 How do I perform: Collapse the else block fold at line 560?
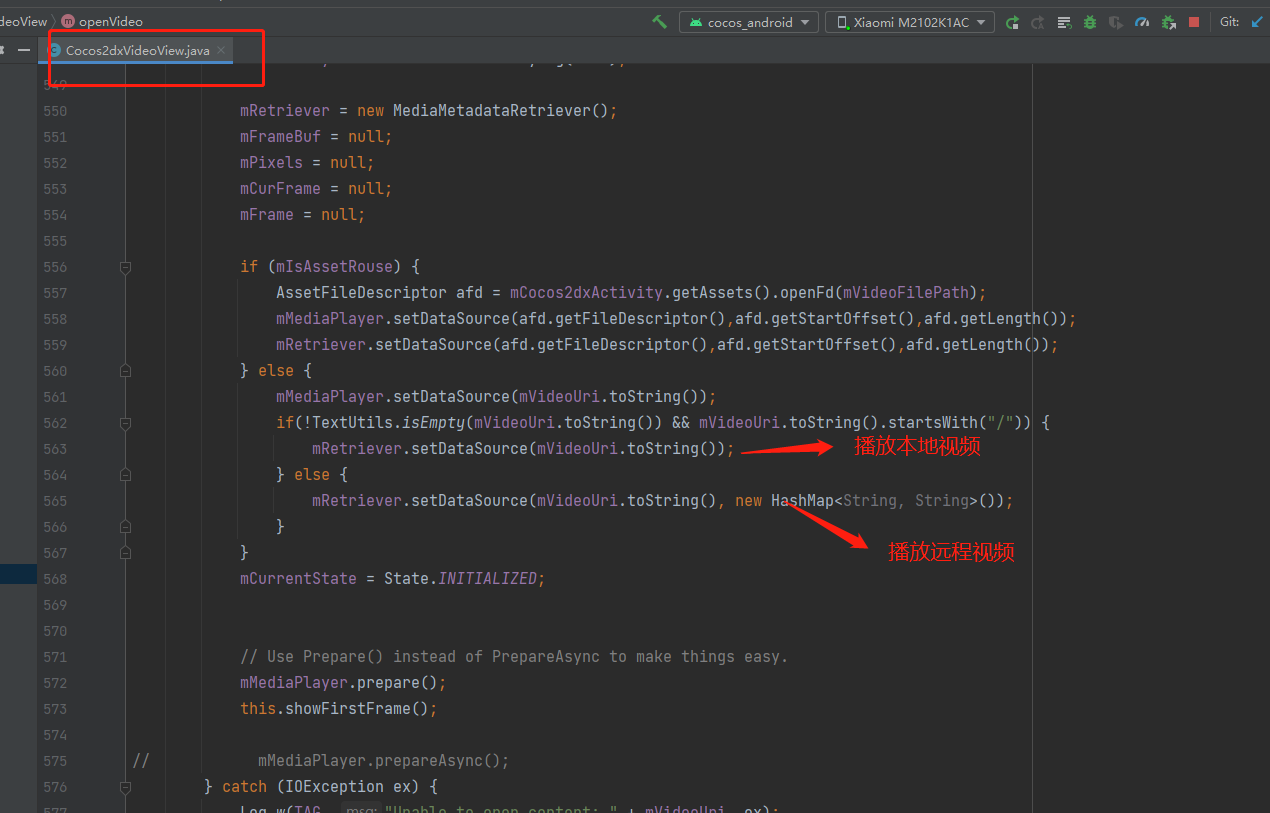point(125,371)
